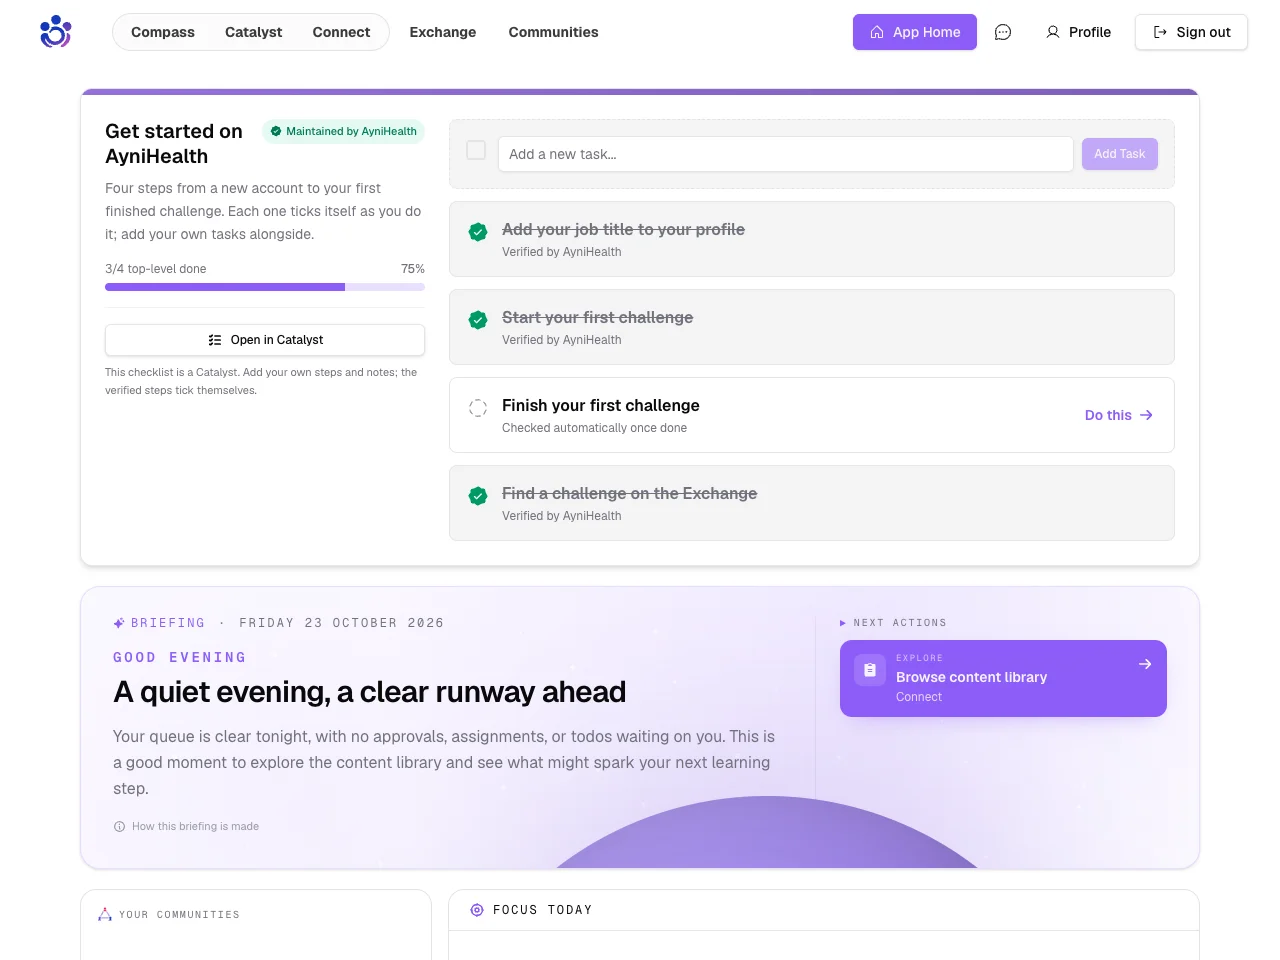Switch to the Catalyst tab
This screenshot has width=1280, height=960.
[x=254, y=32]
